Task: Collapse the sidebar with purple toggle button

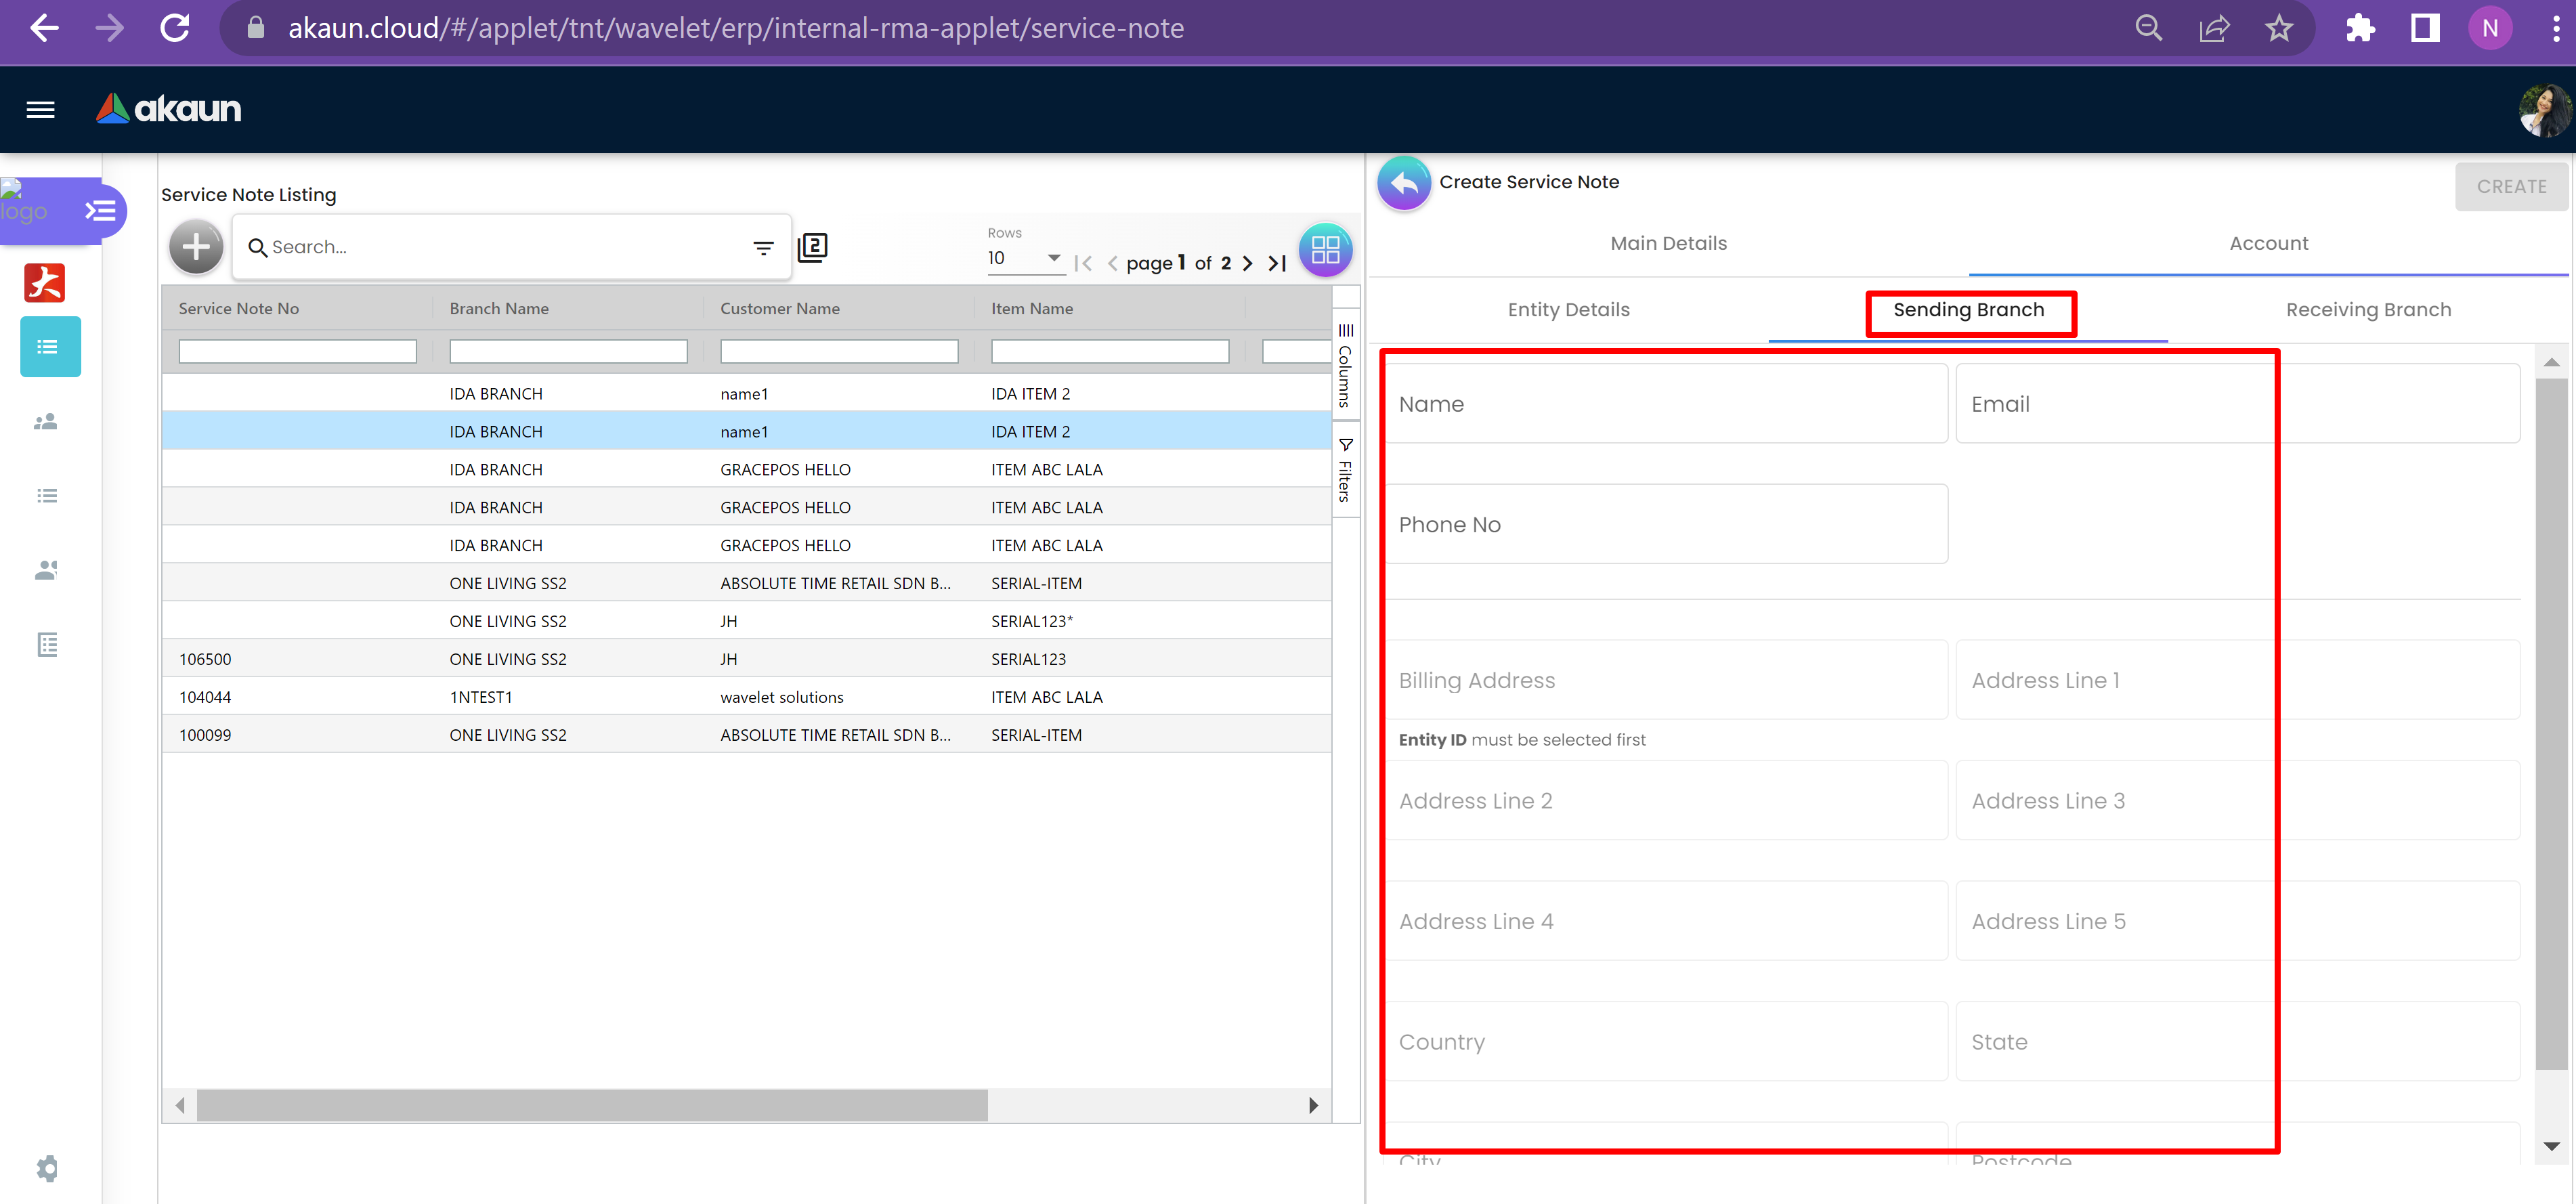Action: coord(100,211)
